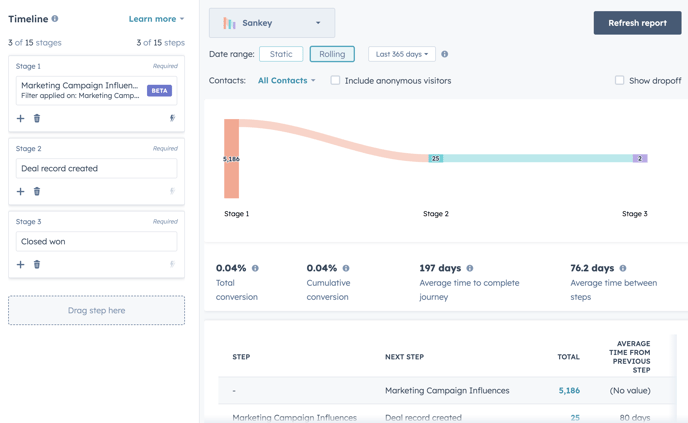Image resolution: width=688 pixels, height=423 pixels.
Task: Click the Marketing Campaign Influences step field
Action: pyautogui.click(x=97, y=91)
